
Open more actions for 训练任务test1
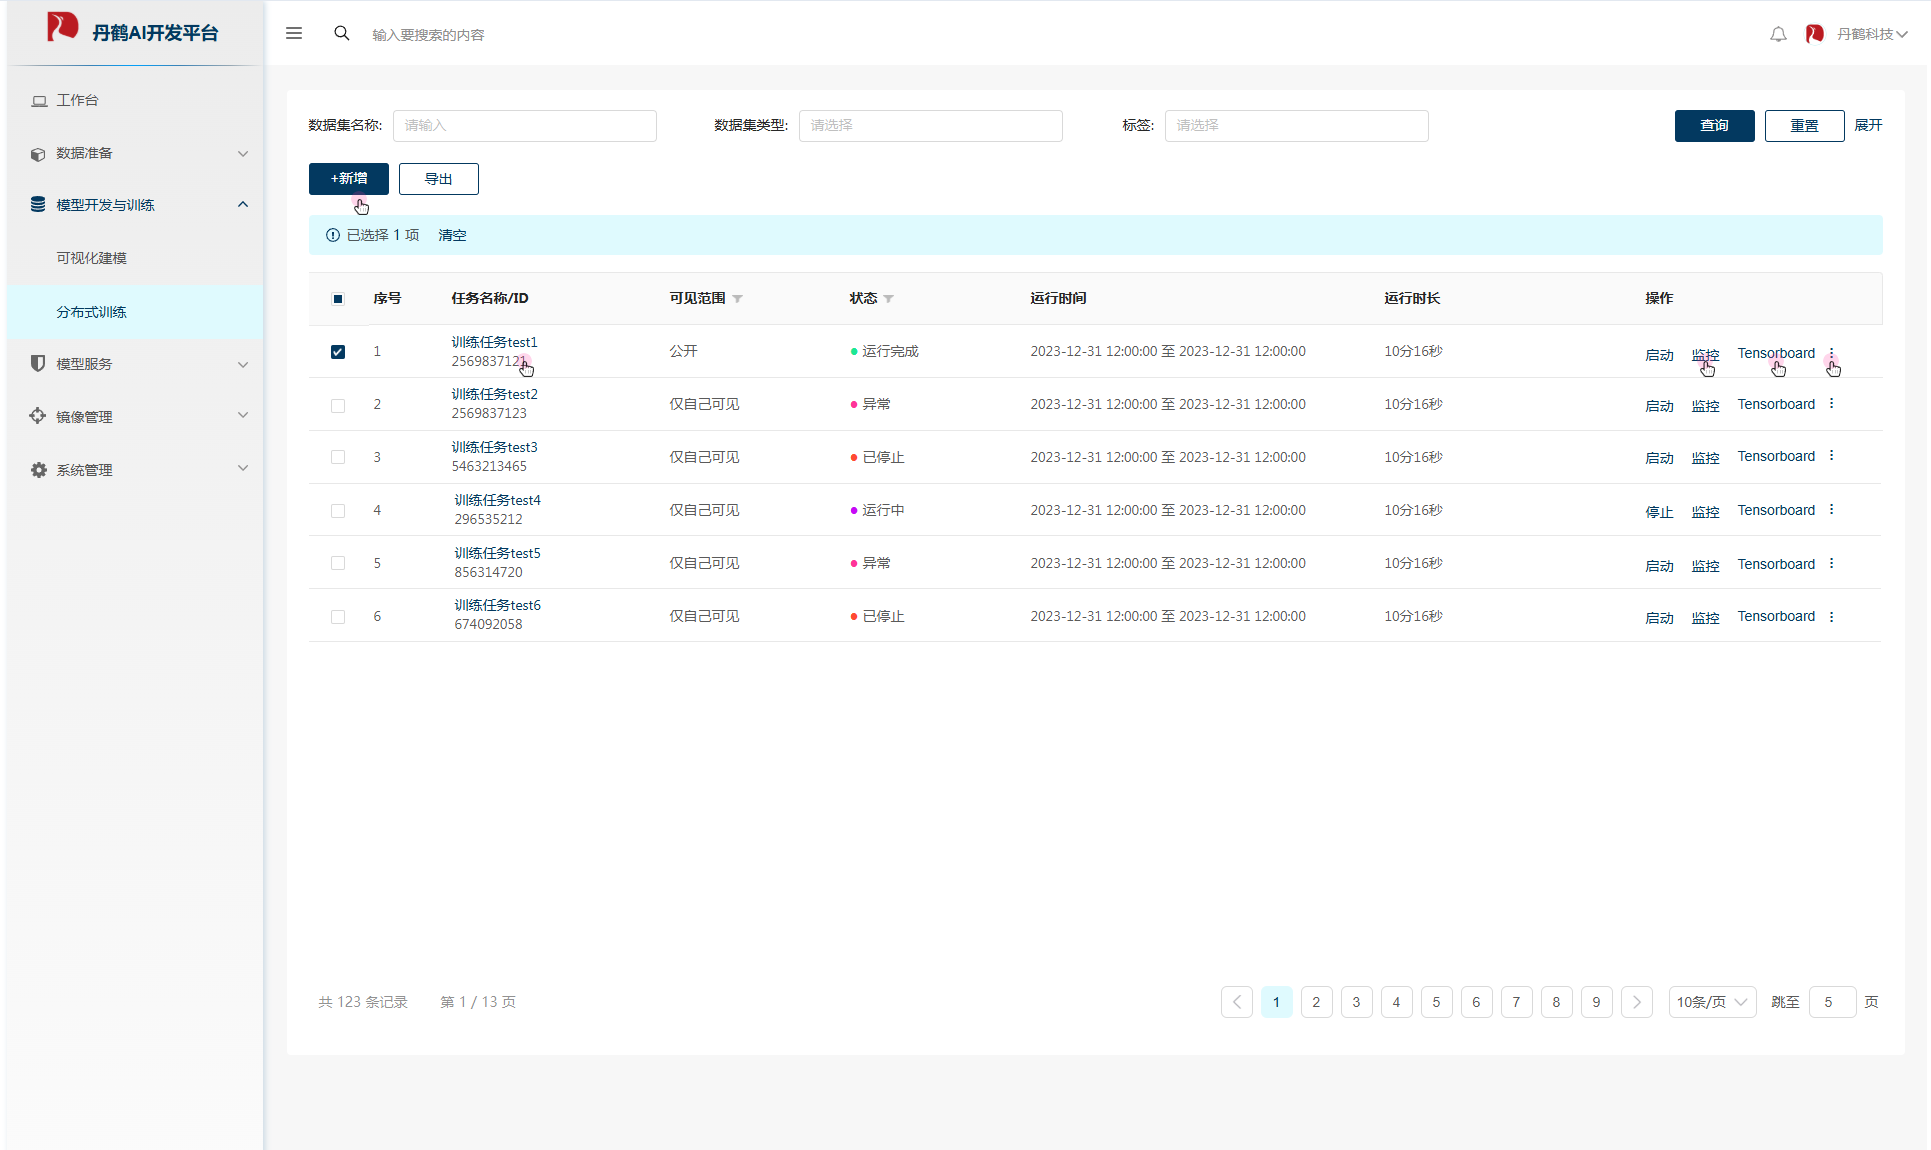[x=1831, y=353]
